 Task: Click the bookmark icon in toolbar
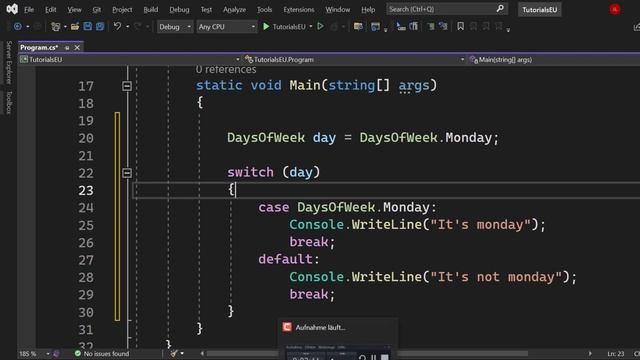pos(460,27)
